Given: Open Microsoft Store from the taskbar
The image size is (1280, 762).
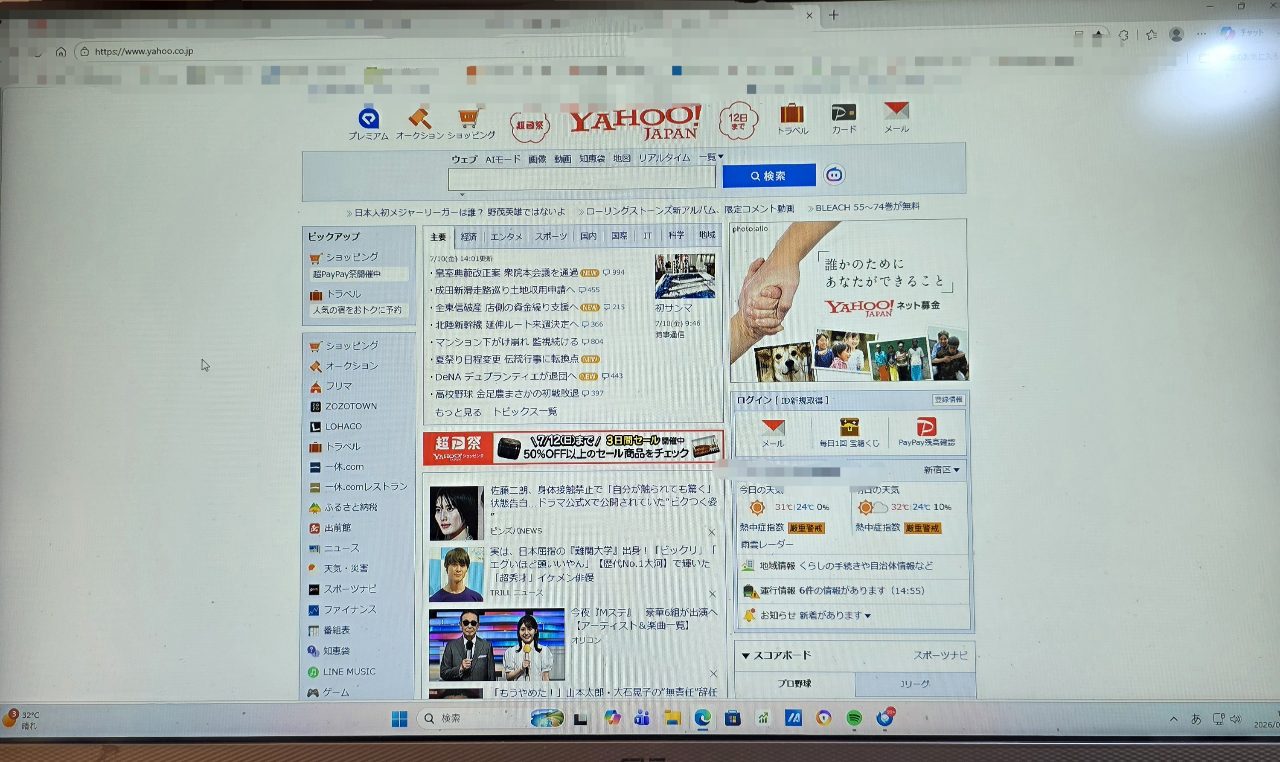Looking at the screenshot, I should pyautogui.click(x=733, y=718).
